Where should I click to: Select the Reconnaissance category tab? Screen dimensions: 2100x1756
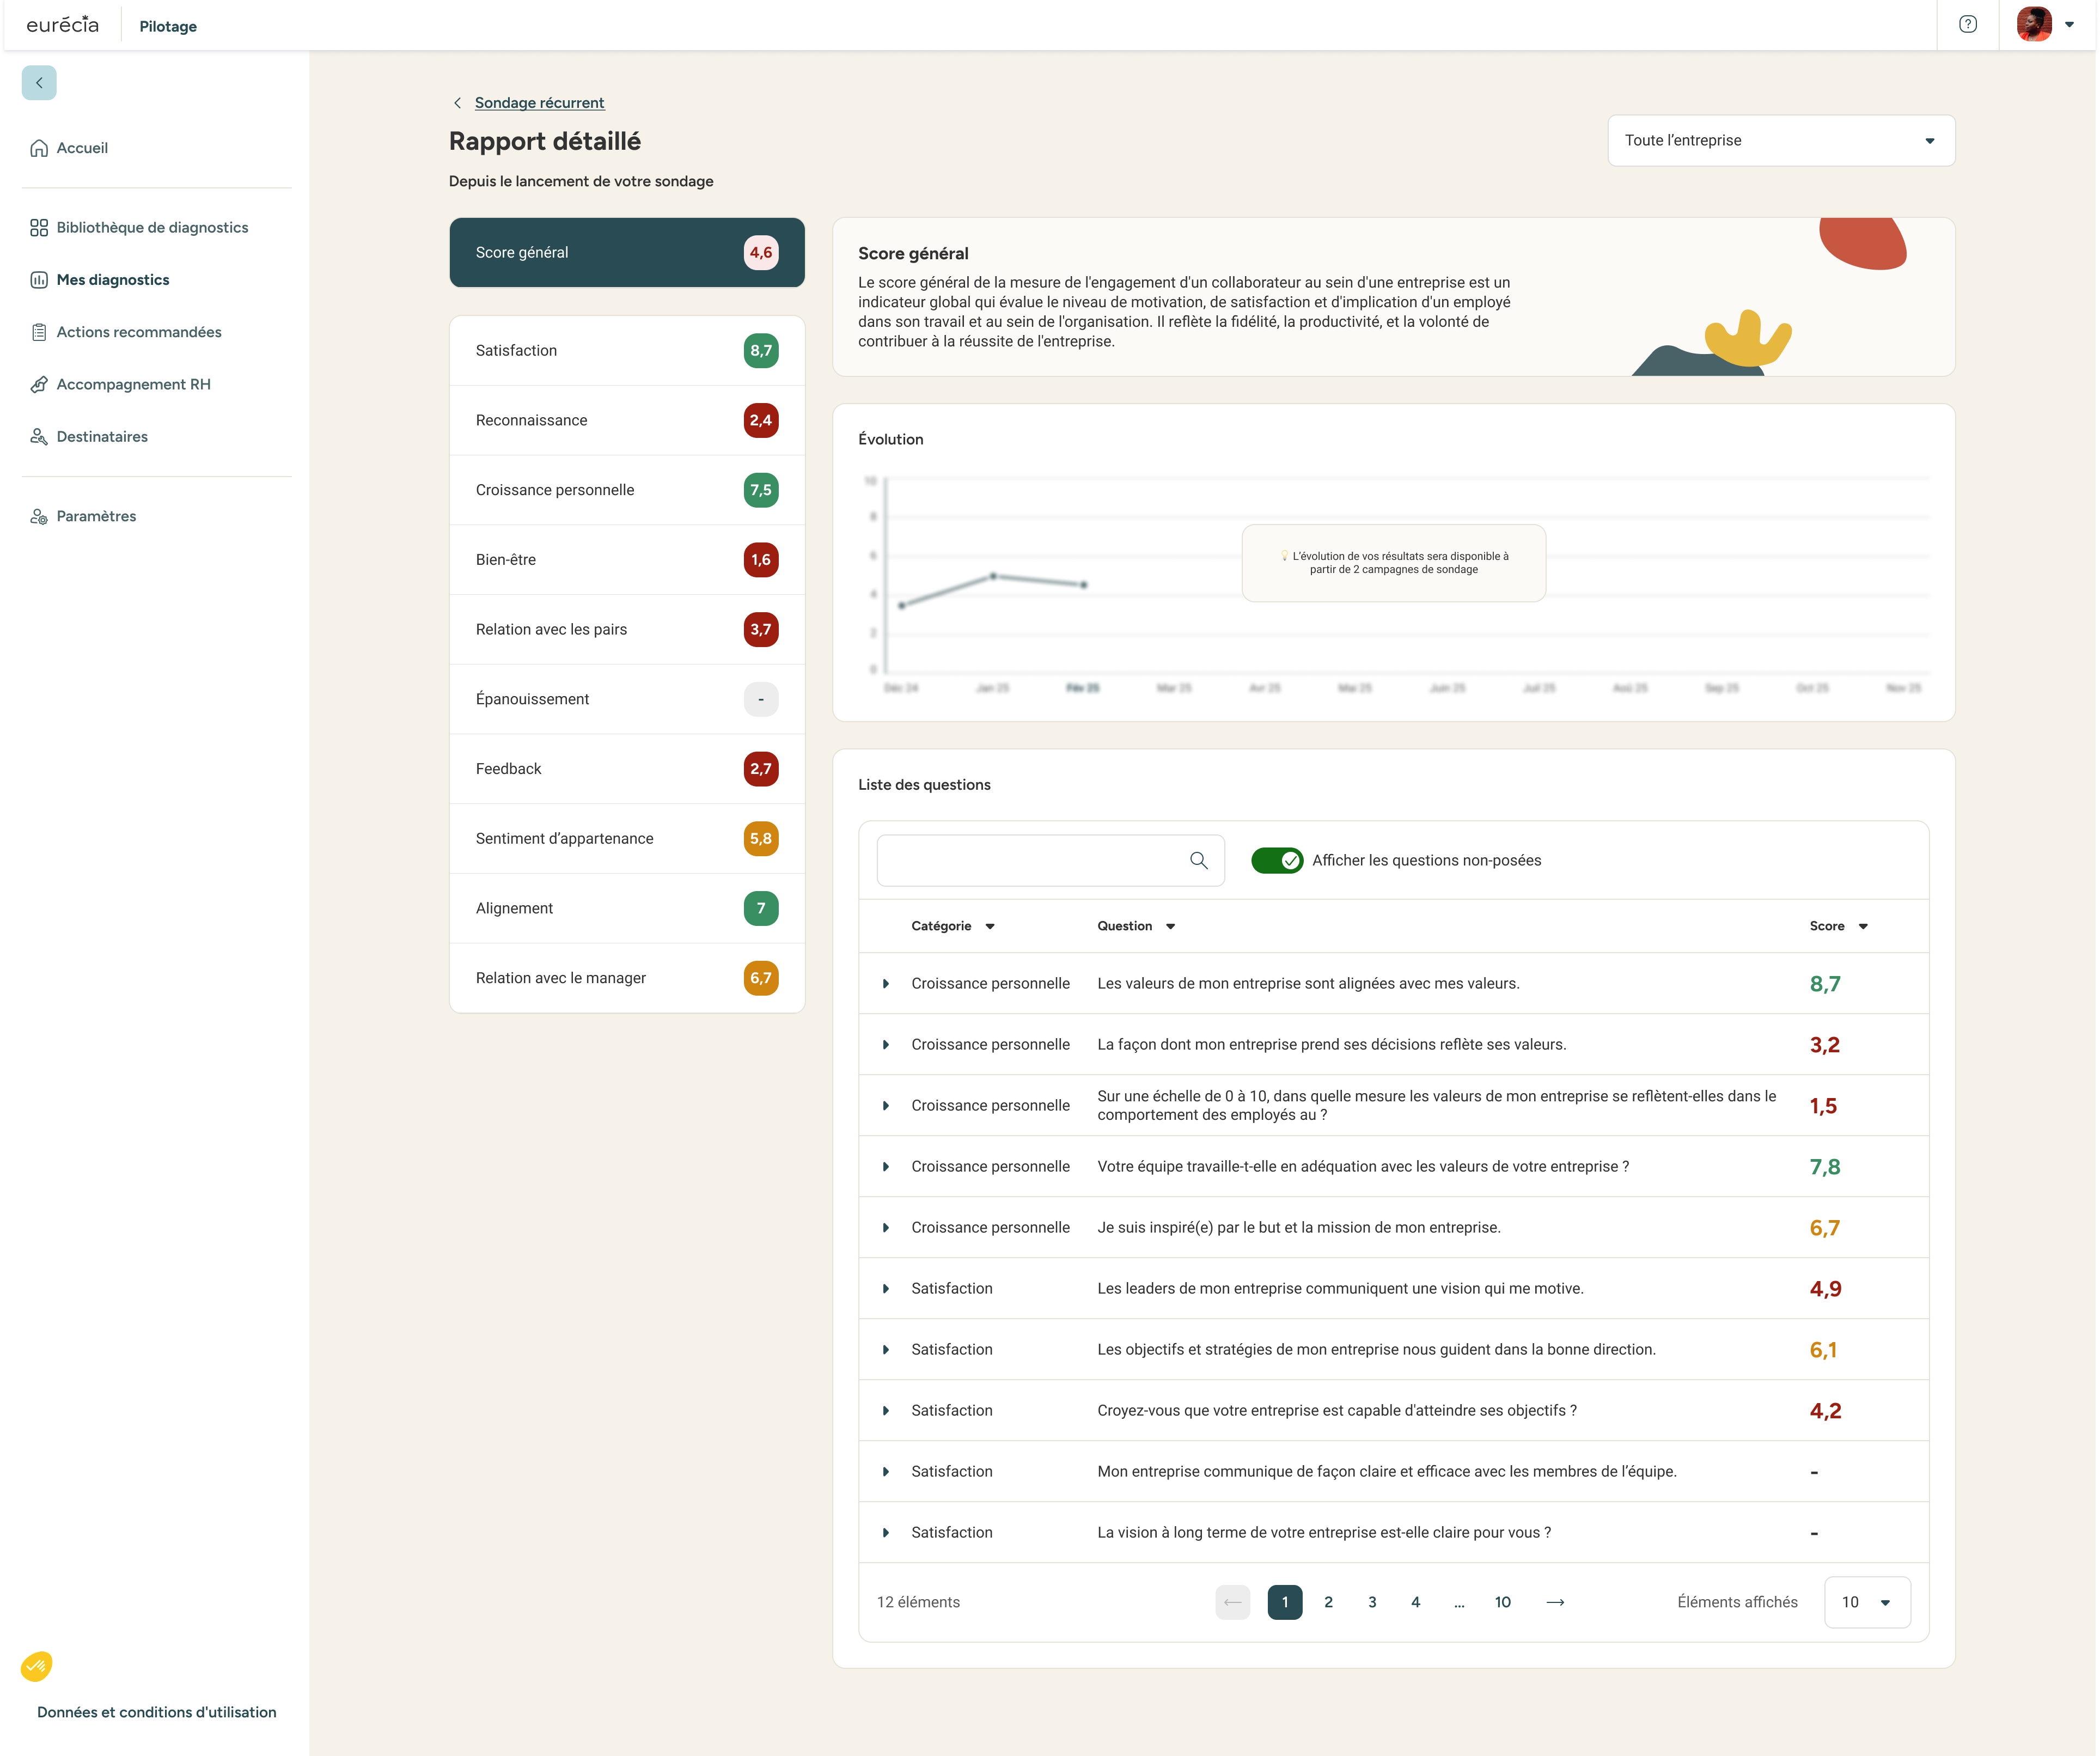tap(626, 420)
